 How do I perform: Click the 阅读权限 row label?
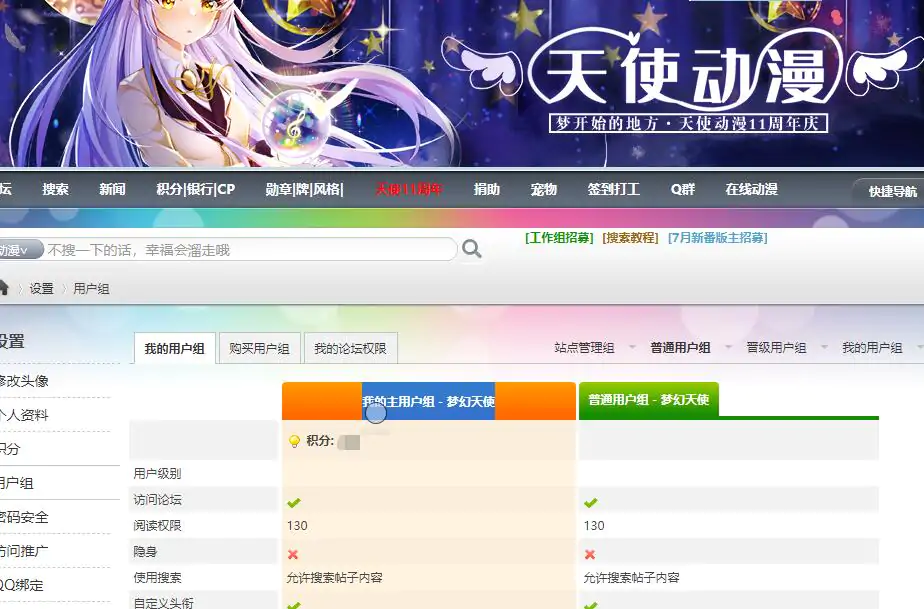click(157, 525)
